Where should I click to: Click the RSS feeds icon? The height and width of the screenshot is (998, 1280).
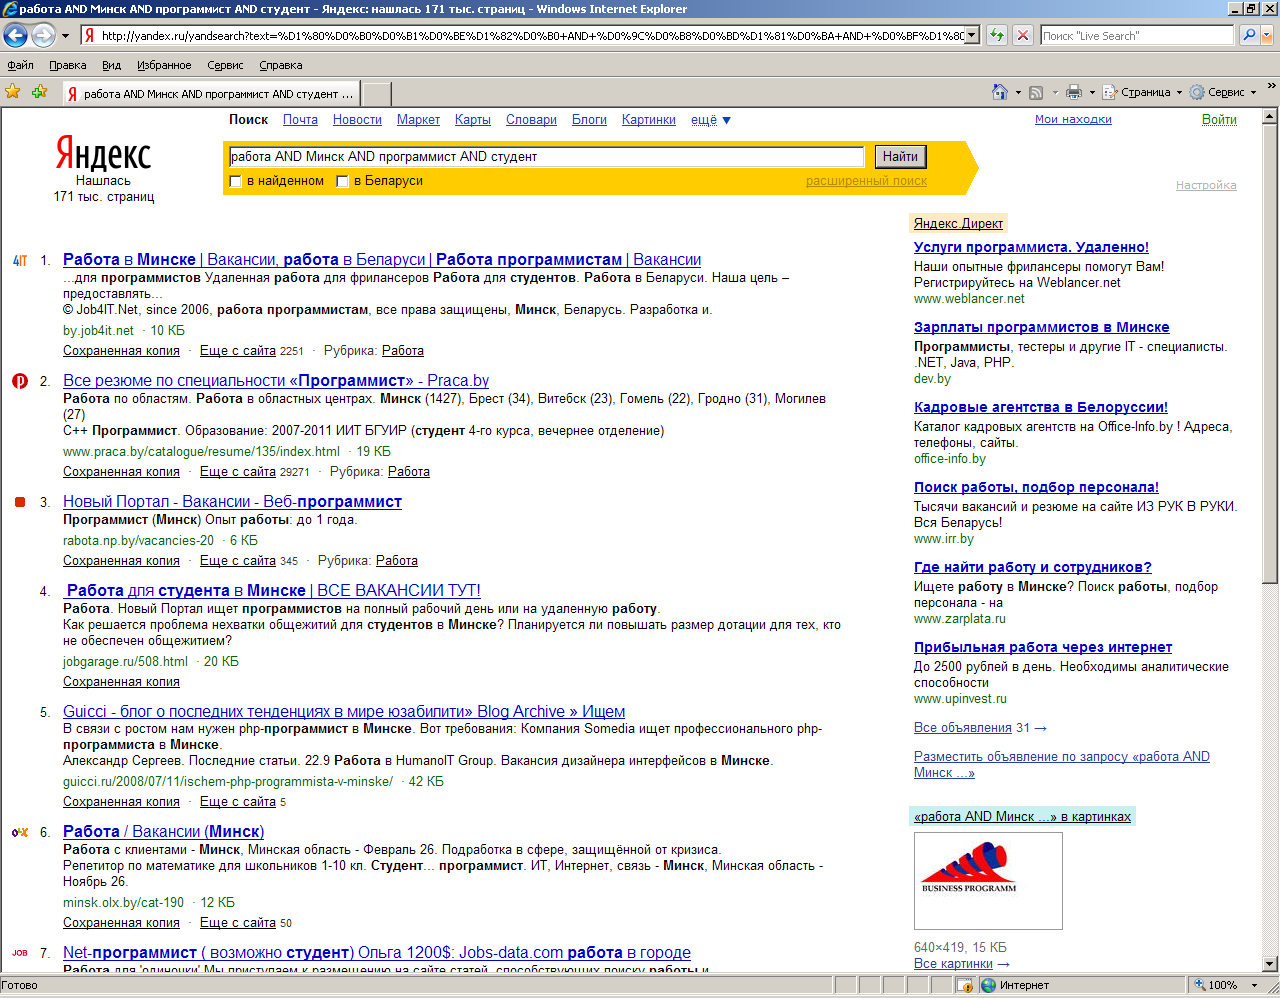[x=1036, y=92]
